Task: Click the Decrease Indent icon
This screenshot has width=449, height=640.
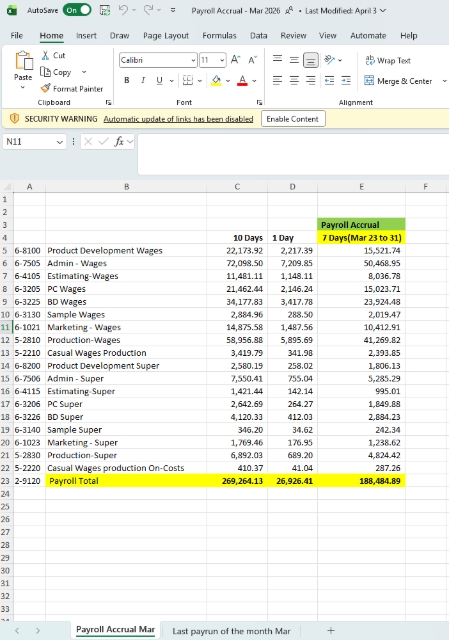Action: click(329, 80)
